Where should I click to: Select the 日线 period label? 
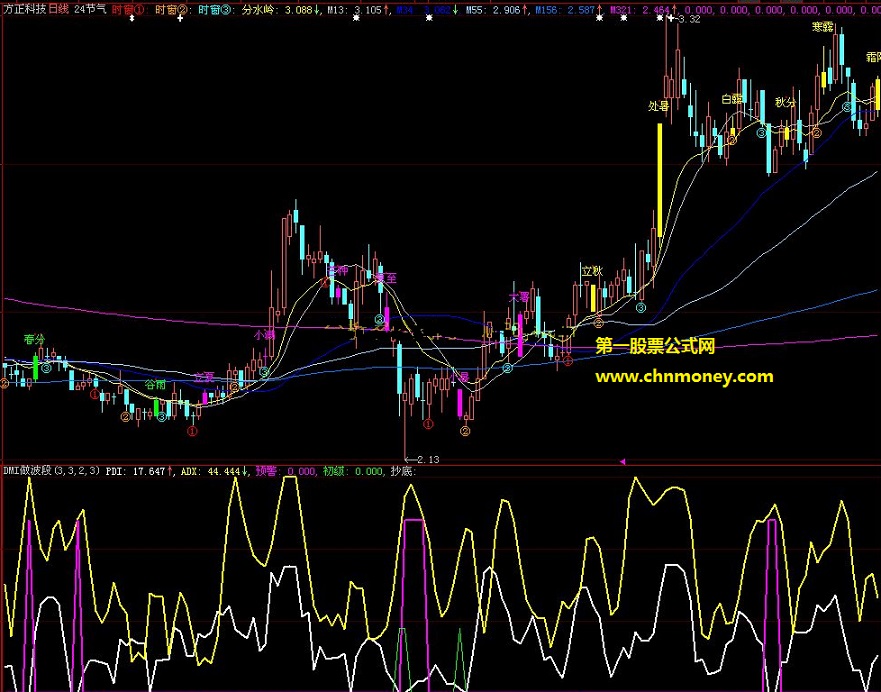[58, 10]
